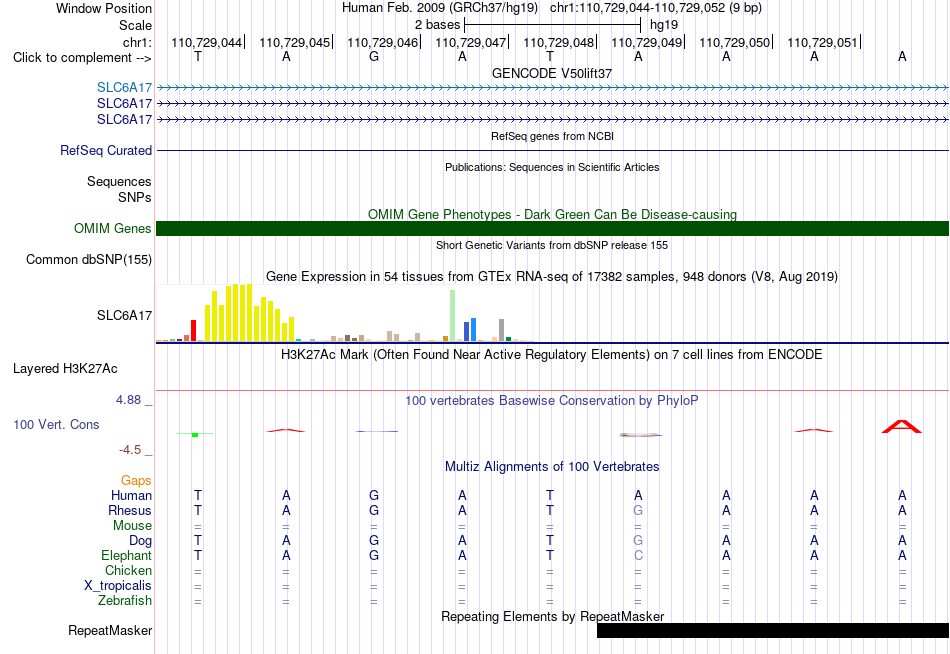Viewport: 950px width, 654px height.
Task: Click position label 110,729,047 in ruler
Action: pyautogui.click(x=471, y=42)
